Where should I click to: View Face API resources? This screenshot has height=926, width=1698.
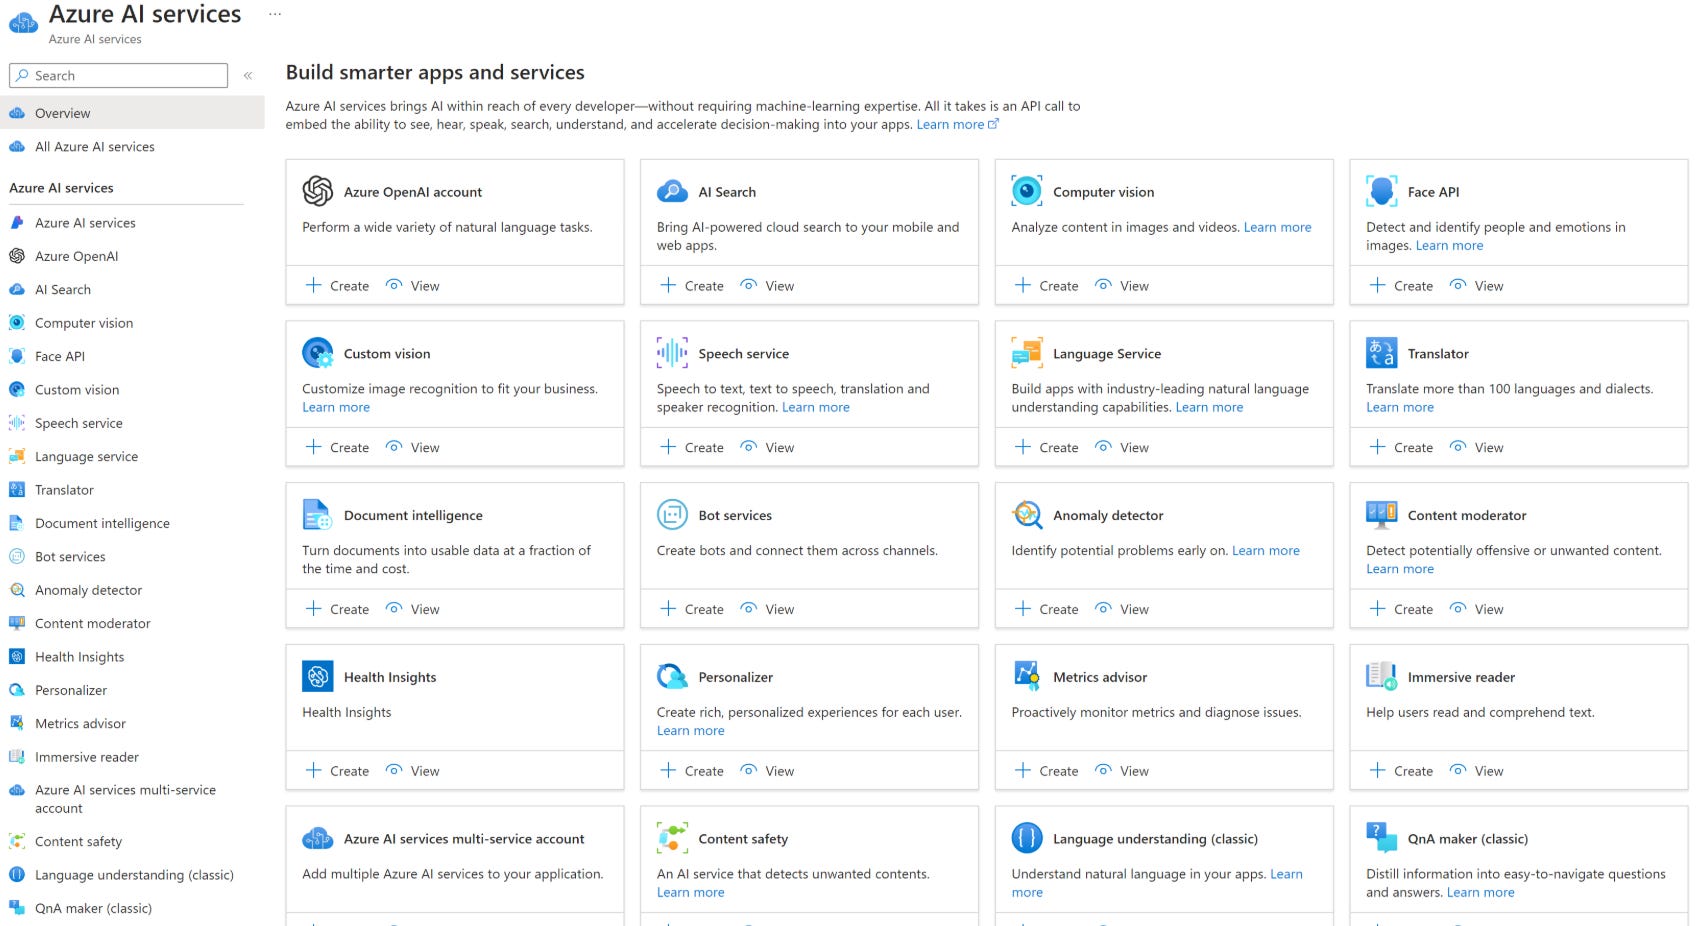pos(1476,286)
